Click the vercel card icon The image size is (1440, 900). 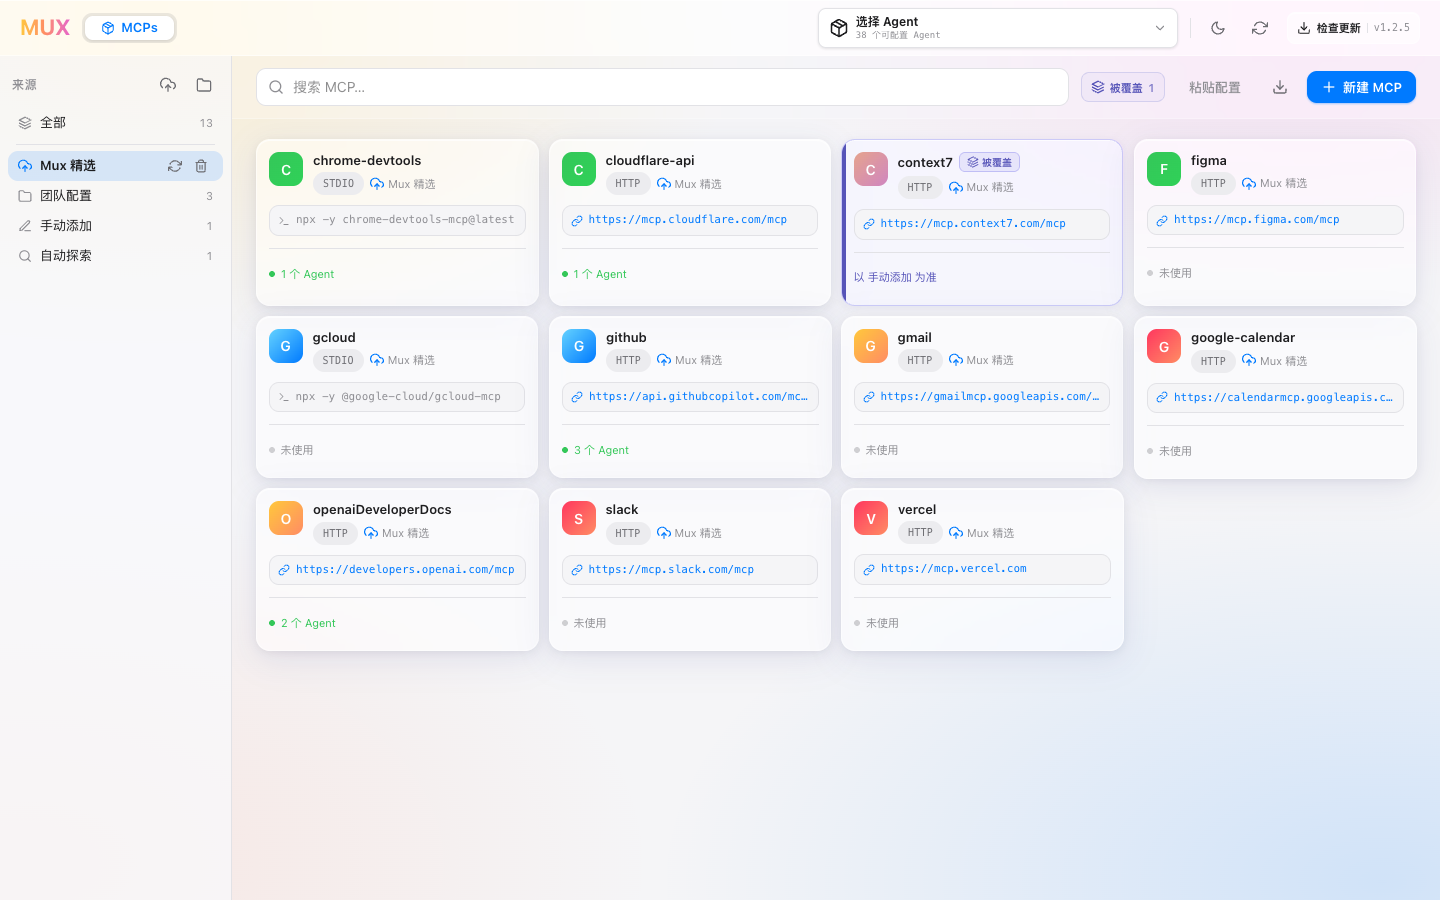871,518
